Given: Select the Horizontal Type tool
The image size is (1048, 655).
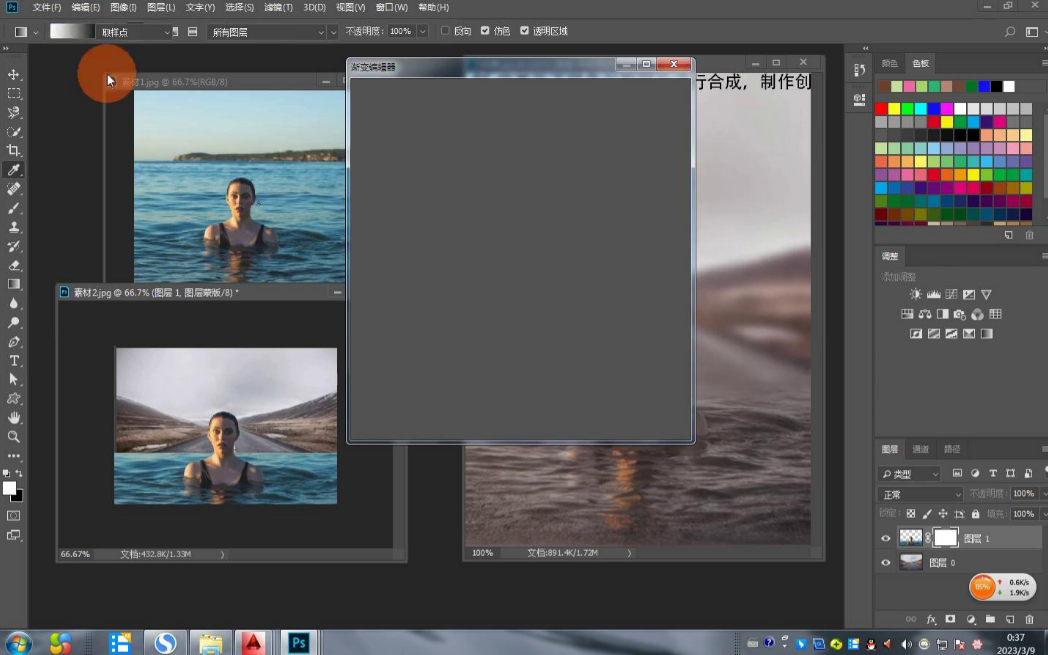Looking at the screenshot, I should click(13, 360).
